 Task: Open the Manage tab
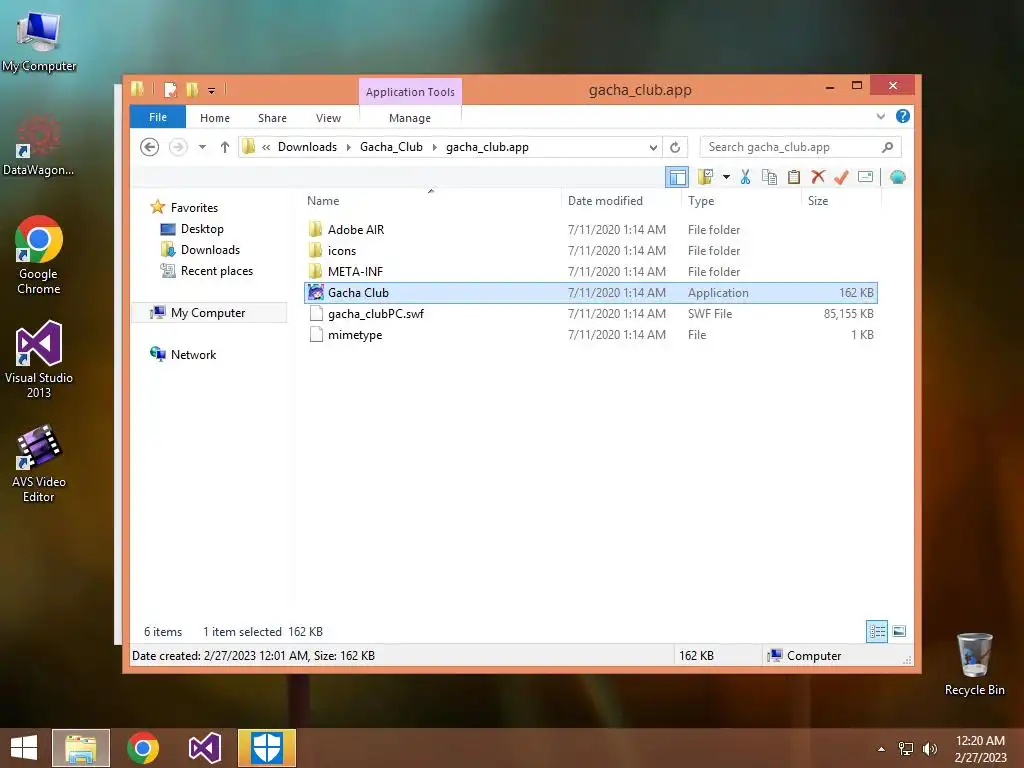[409, 118]
